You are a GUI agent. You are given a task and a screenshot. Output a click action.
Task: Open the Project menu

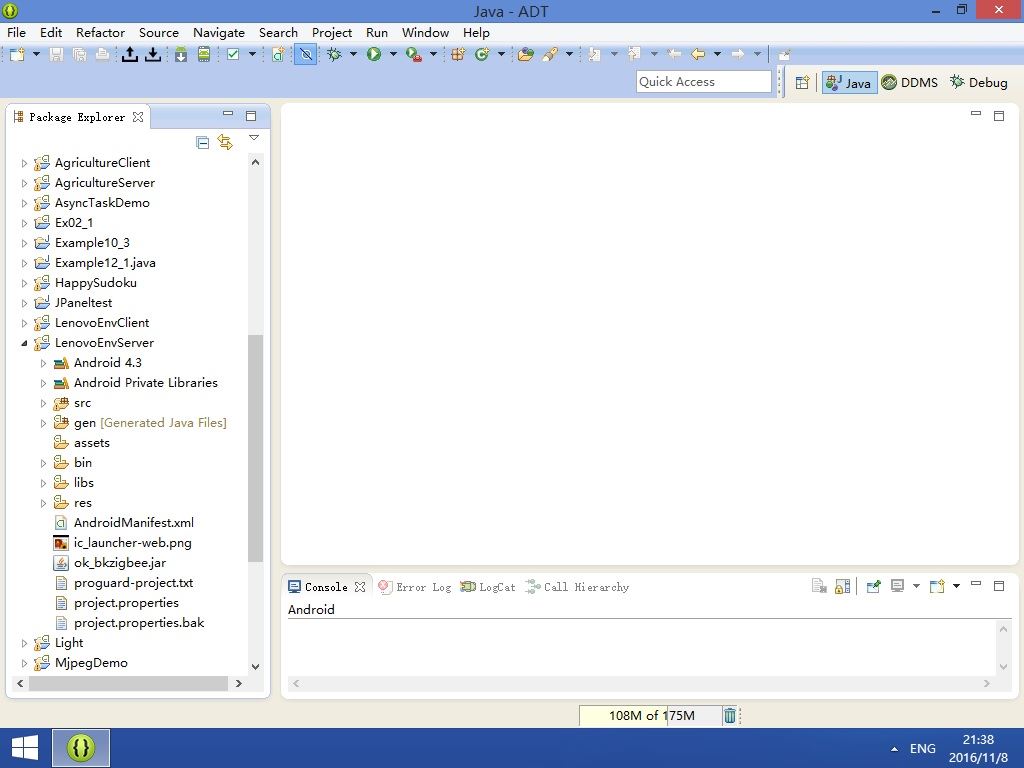tap(332, 33)
